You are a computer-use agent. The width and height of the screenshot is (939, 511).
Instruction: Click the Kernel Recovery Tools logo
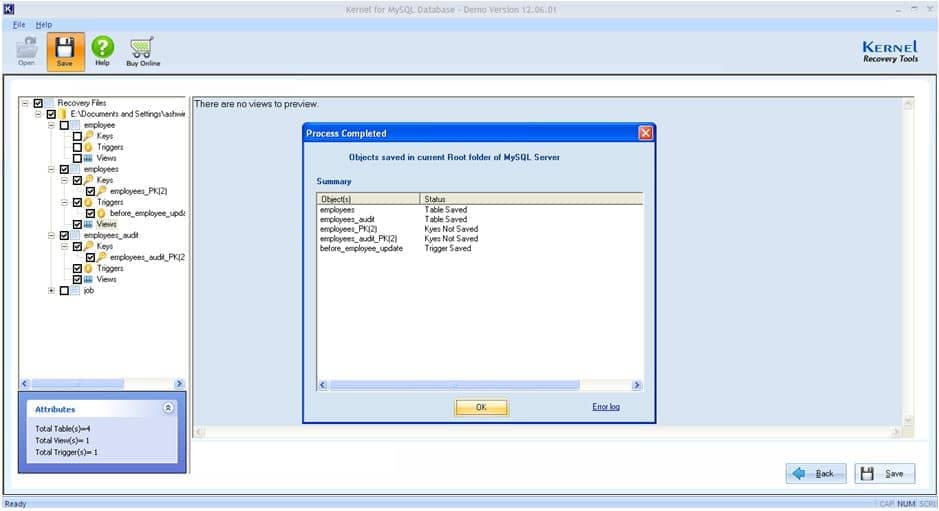[x=890, y=52]
